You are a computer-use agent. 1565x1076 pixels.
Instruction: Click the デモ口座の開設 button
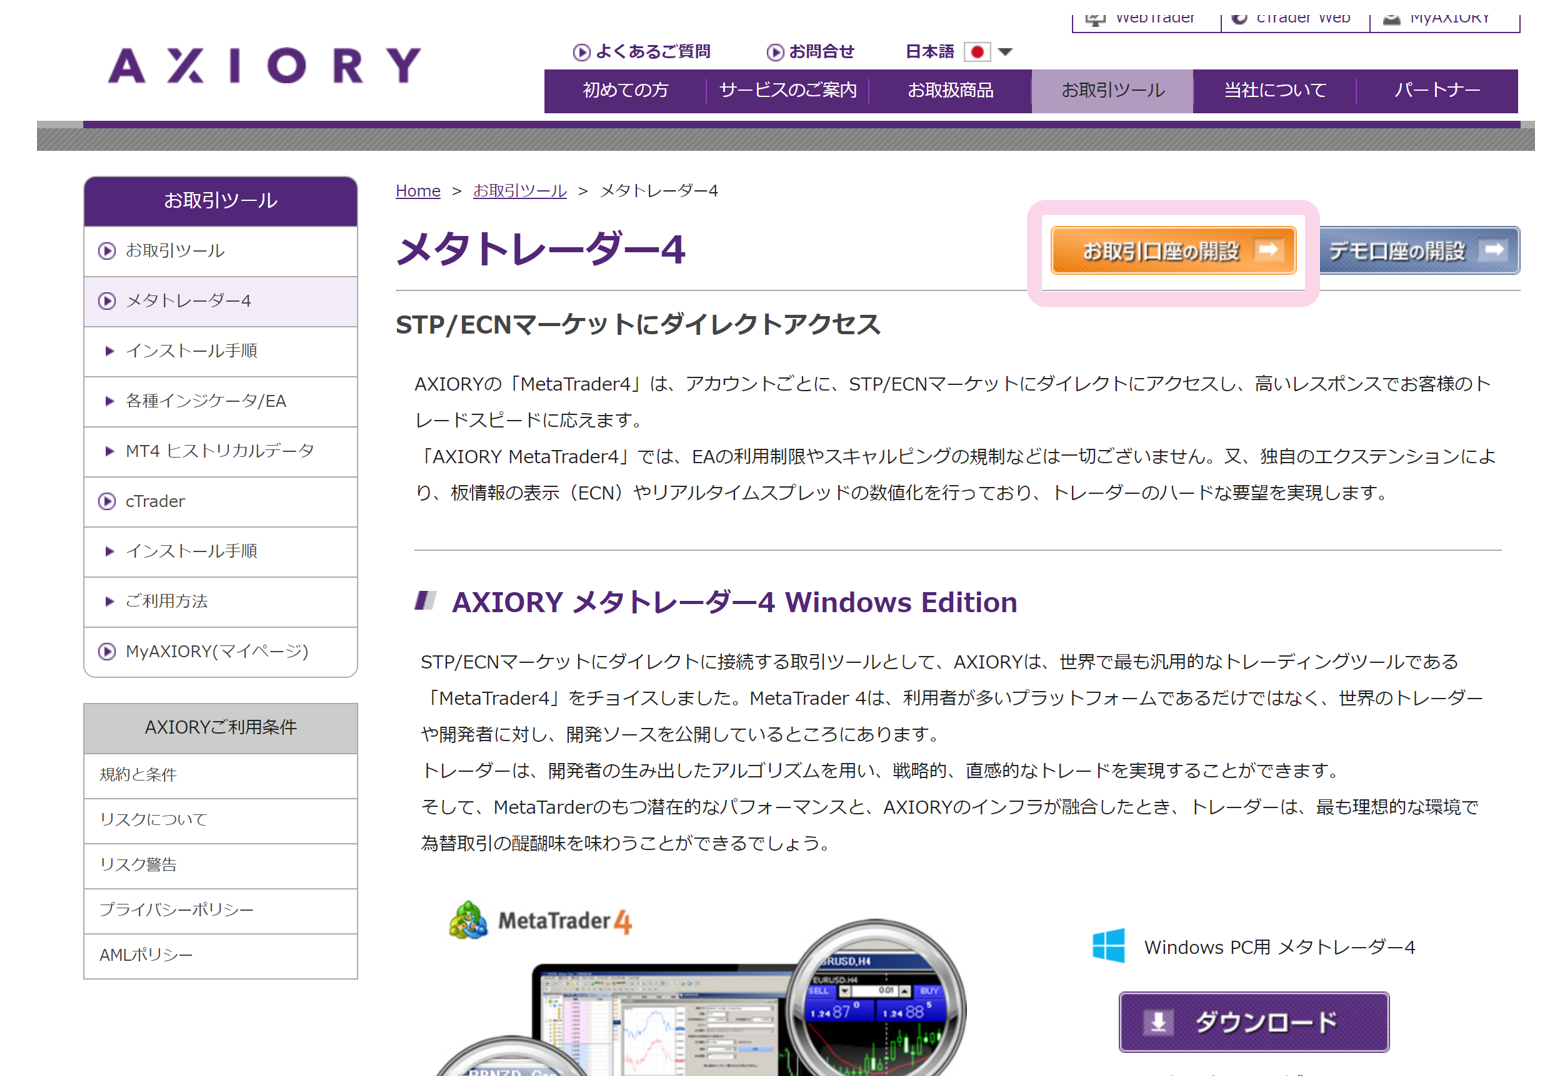click(x=1420, y=250)
